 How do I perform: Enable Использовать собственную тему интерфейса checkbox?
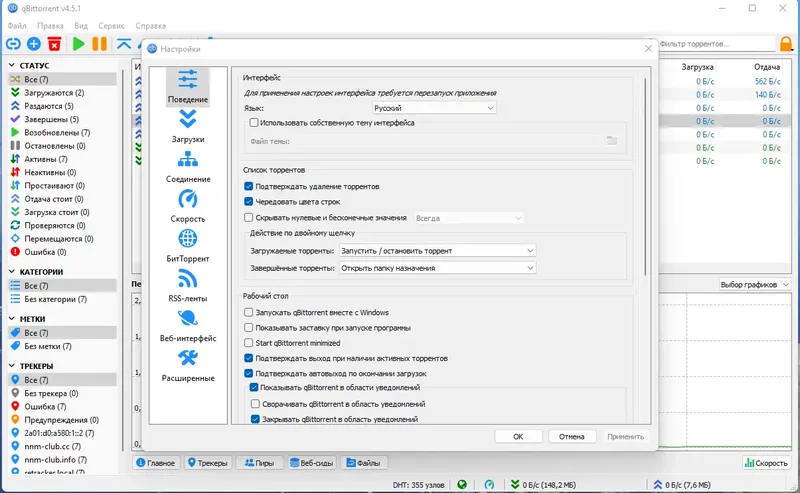coord(254,122)
